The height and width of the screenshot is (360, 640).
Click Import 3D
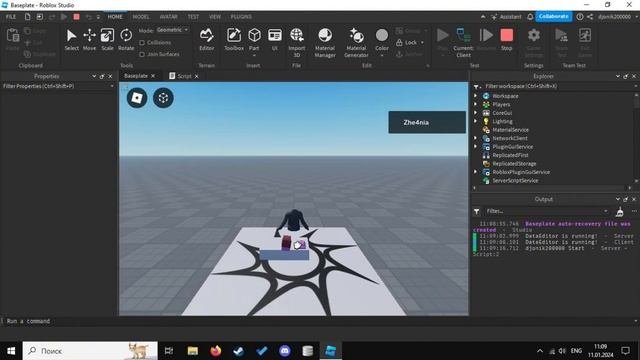tap(297, 42)
